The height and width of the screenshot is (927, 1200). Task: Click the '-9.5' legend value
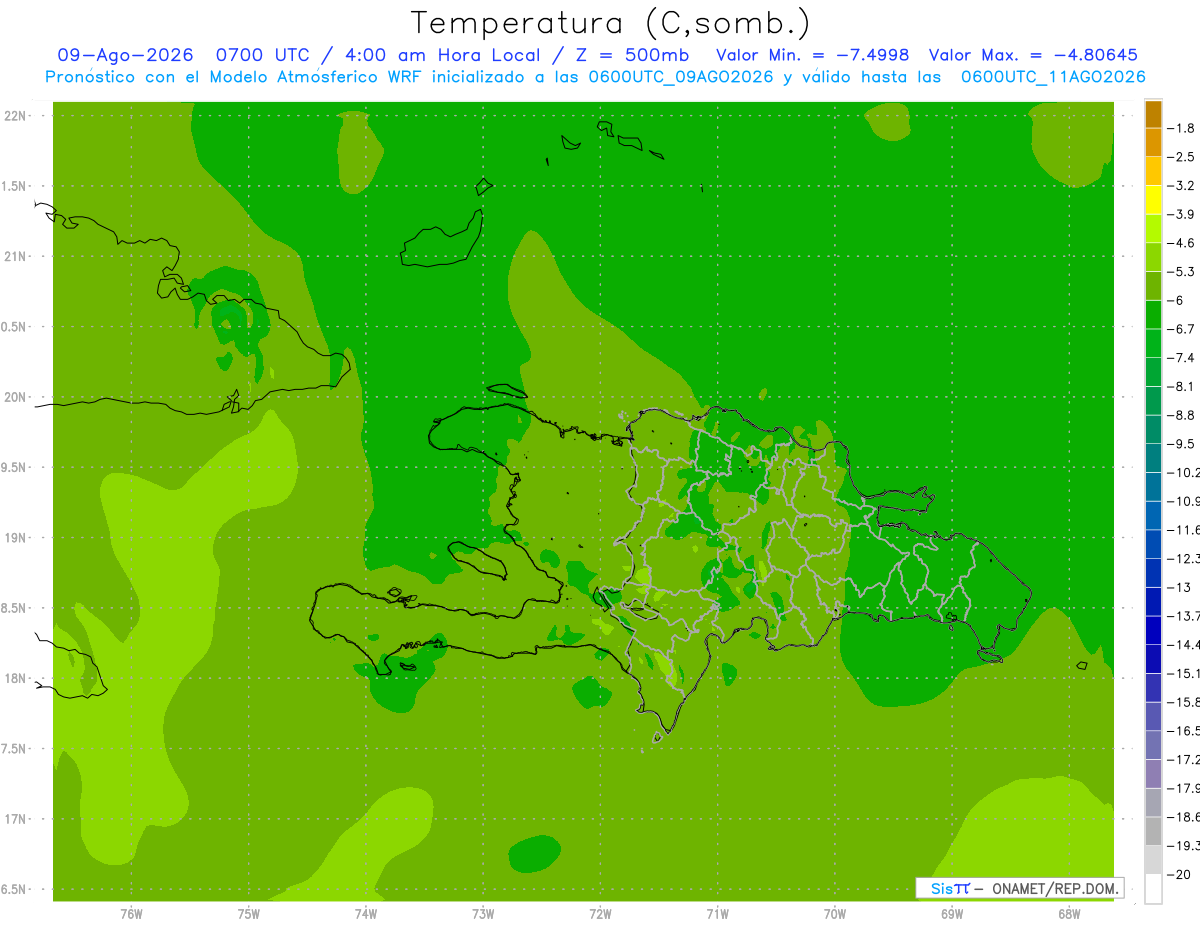pyautogui.click(x=1182, y=444)
